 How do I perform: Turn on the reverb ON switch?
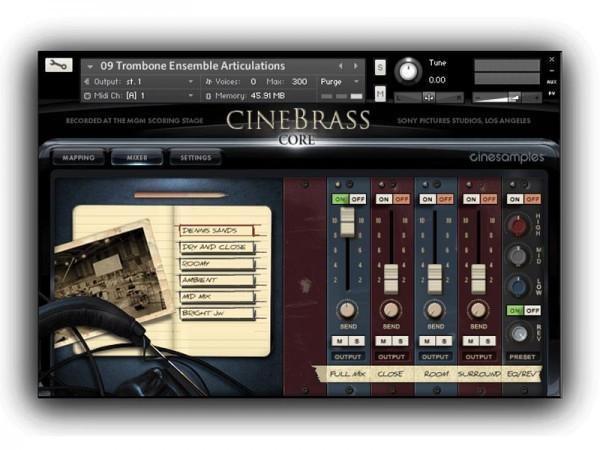click(x=515, y=310)
